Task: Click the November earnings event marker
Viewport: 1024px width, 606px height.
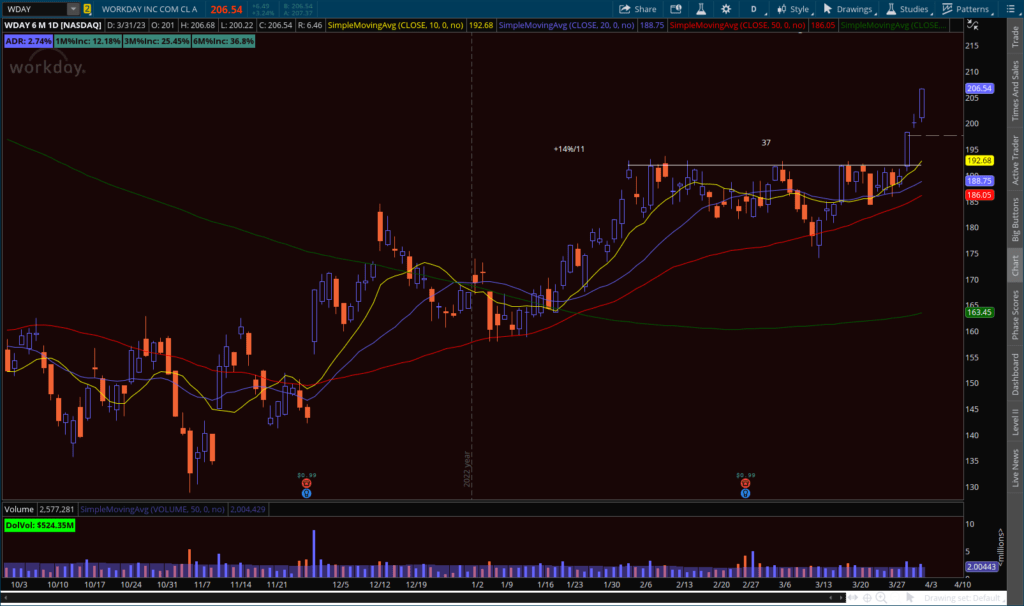Action: click(x=306, y=483)
